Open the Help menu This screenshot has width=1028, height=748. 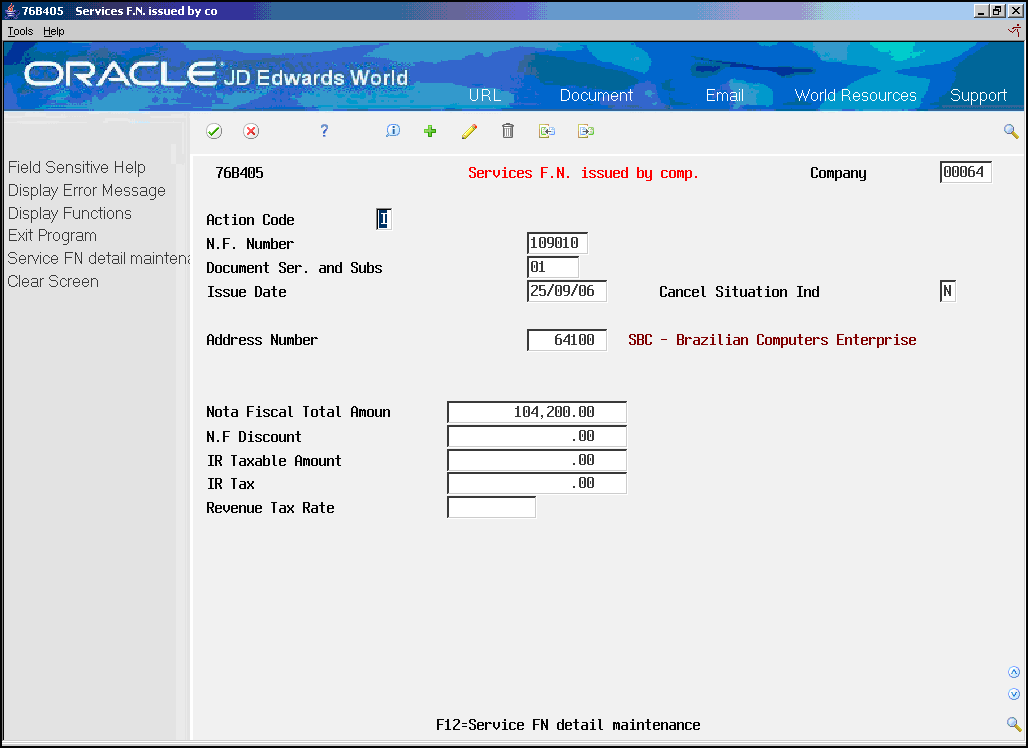coord(54,31)
